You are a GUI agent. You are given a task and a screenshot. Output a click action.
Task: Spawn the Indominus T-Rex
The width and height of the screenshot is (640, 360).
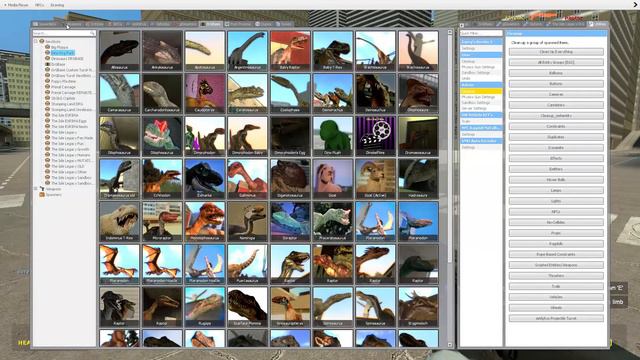tap(119, 221)
